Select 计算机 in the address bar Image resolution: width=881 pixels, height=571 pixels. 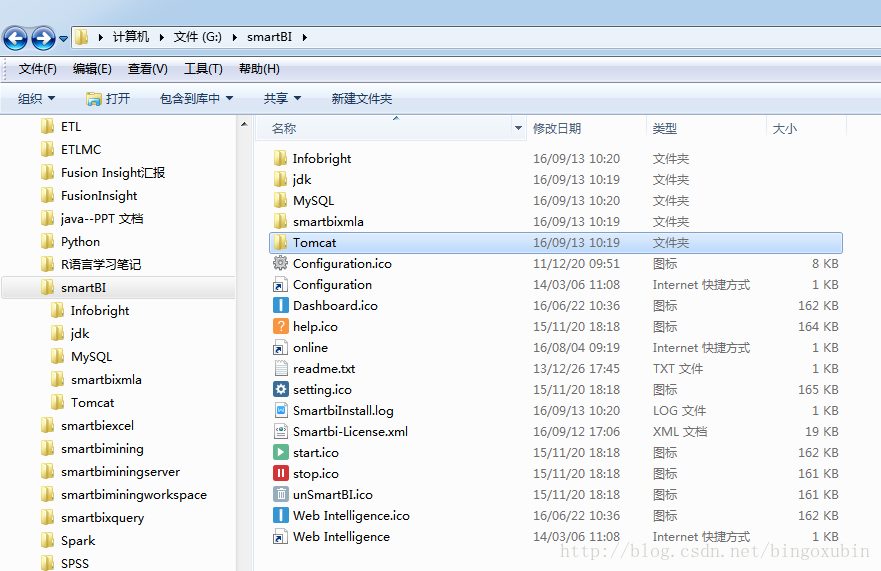coord(131,37)
